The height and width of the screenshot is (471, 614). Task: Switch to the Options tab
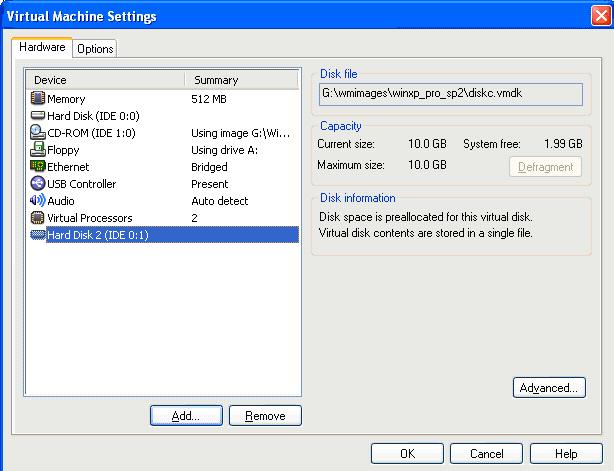tap(95, 49)
